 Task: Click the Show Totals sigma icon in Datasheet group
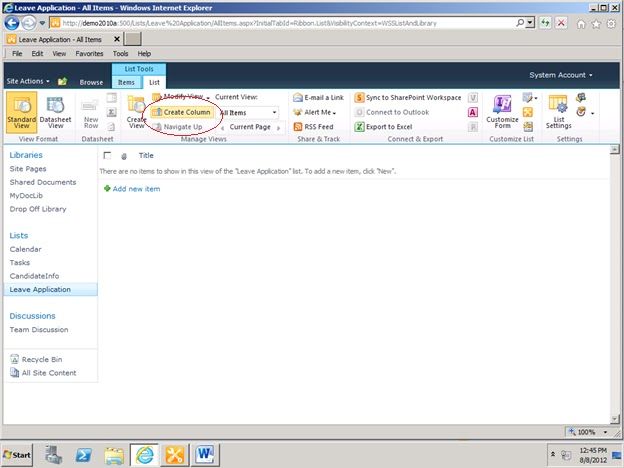(x=112, y=112)
